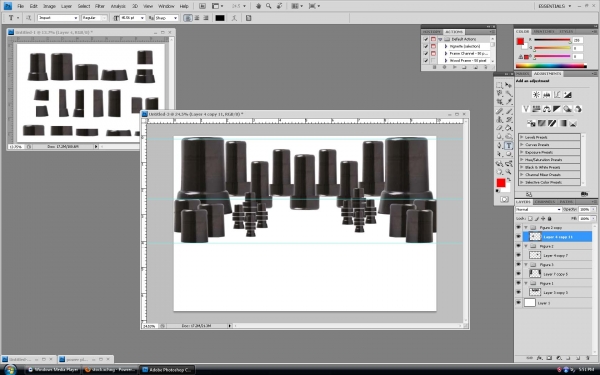The height and width of the screenshot is (375, 600).
Task: Expand Curves Presets list
Action: 522,145
